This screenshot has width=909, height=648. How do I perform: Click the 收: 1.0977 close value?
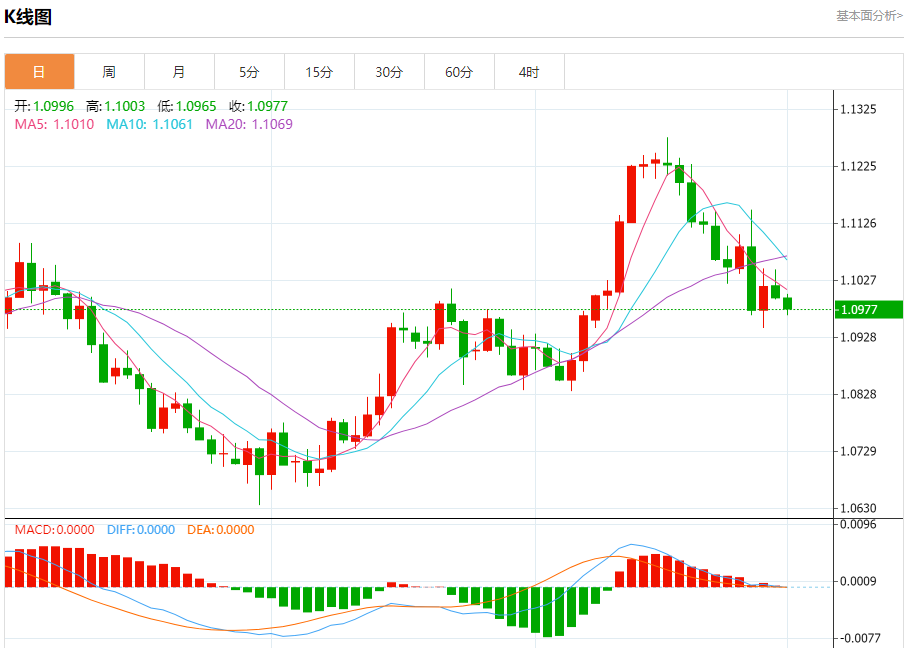[258, 106]
